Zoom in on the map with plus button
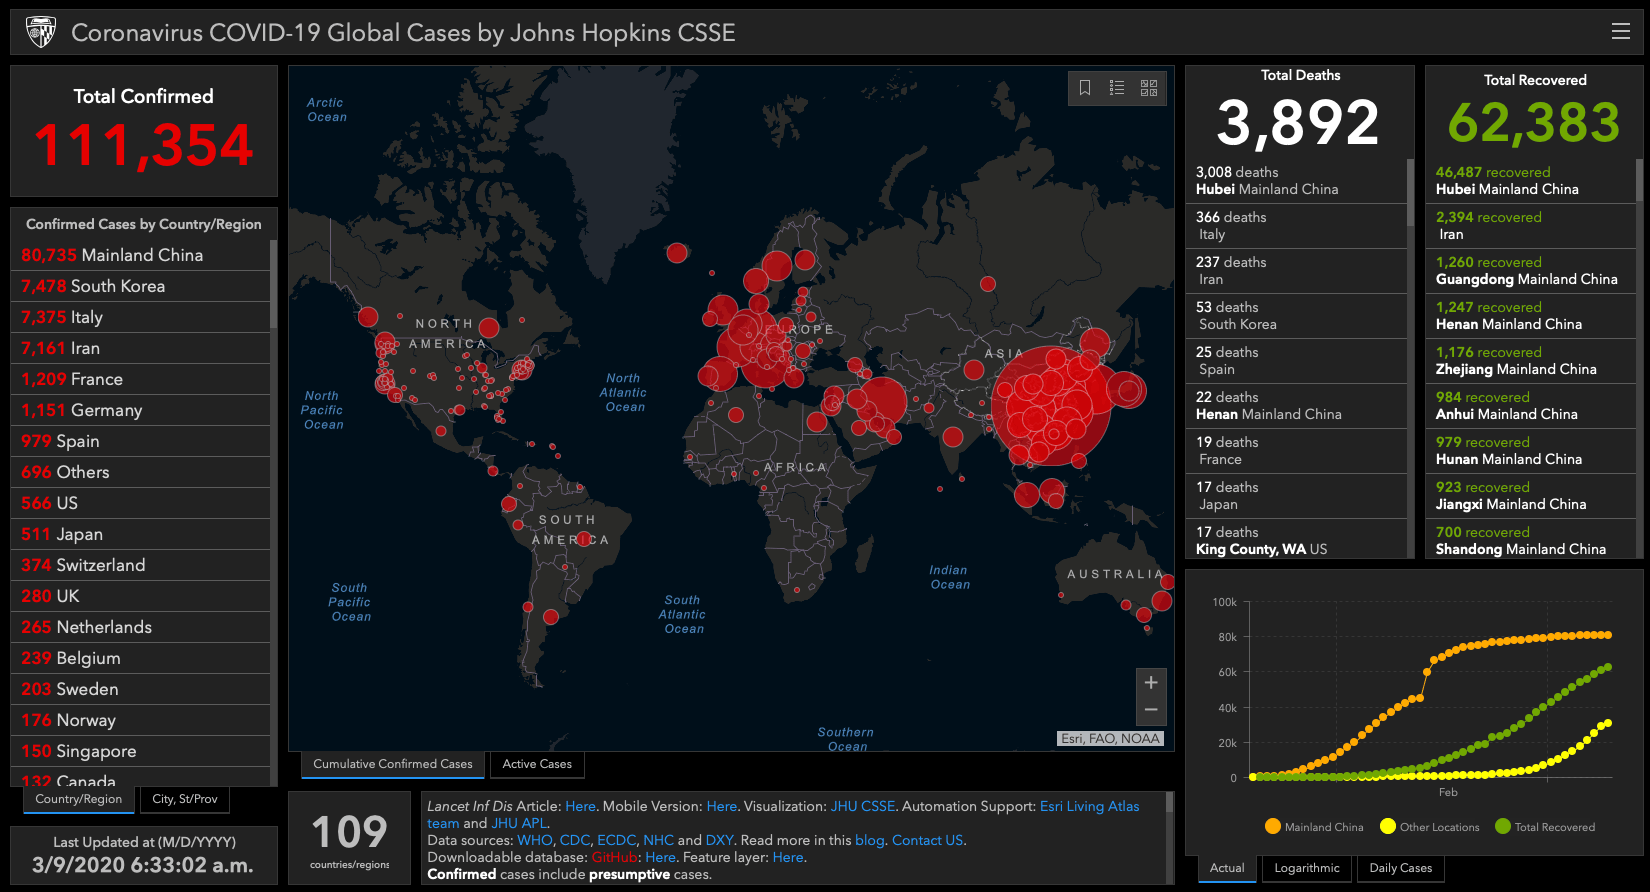 click(1151, 682)
